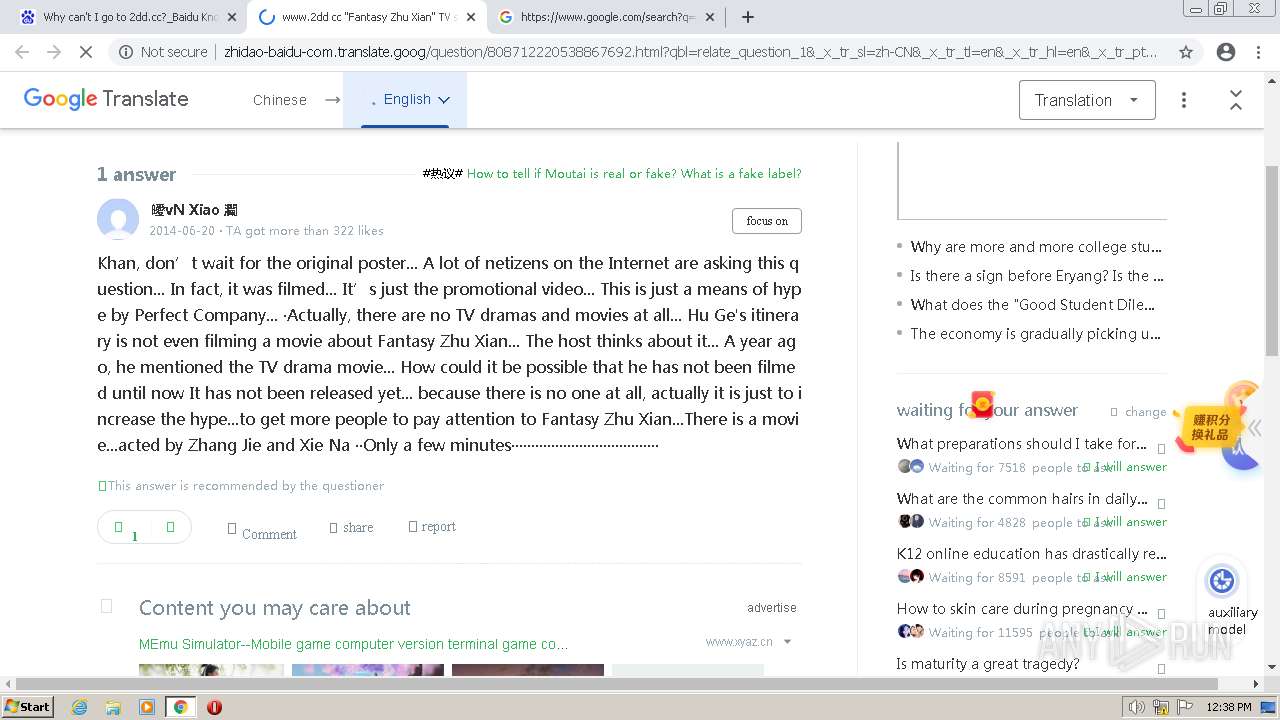Close the Google search tab
Screen dimensions: 1280x720
[710, 17]
